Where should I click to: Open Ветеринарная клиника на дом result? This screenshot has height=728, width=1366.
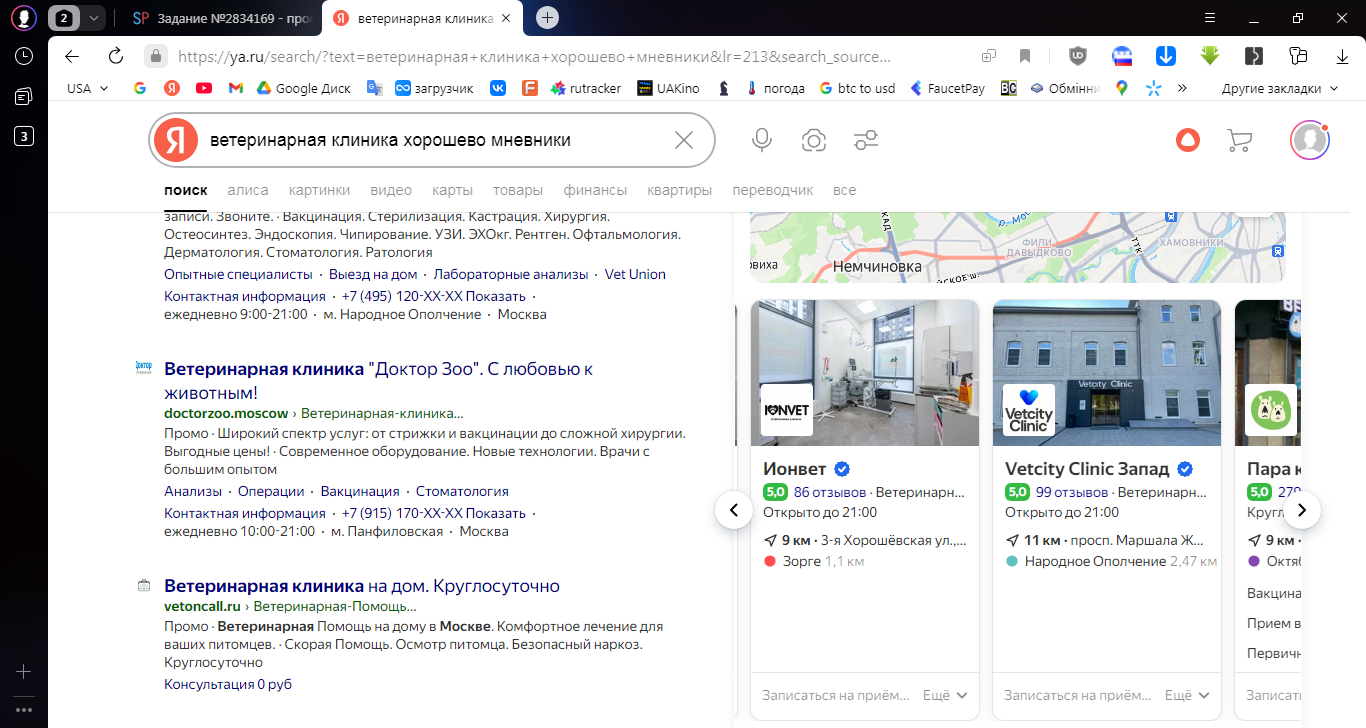point(362,586)
